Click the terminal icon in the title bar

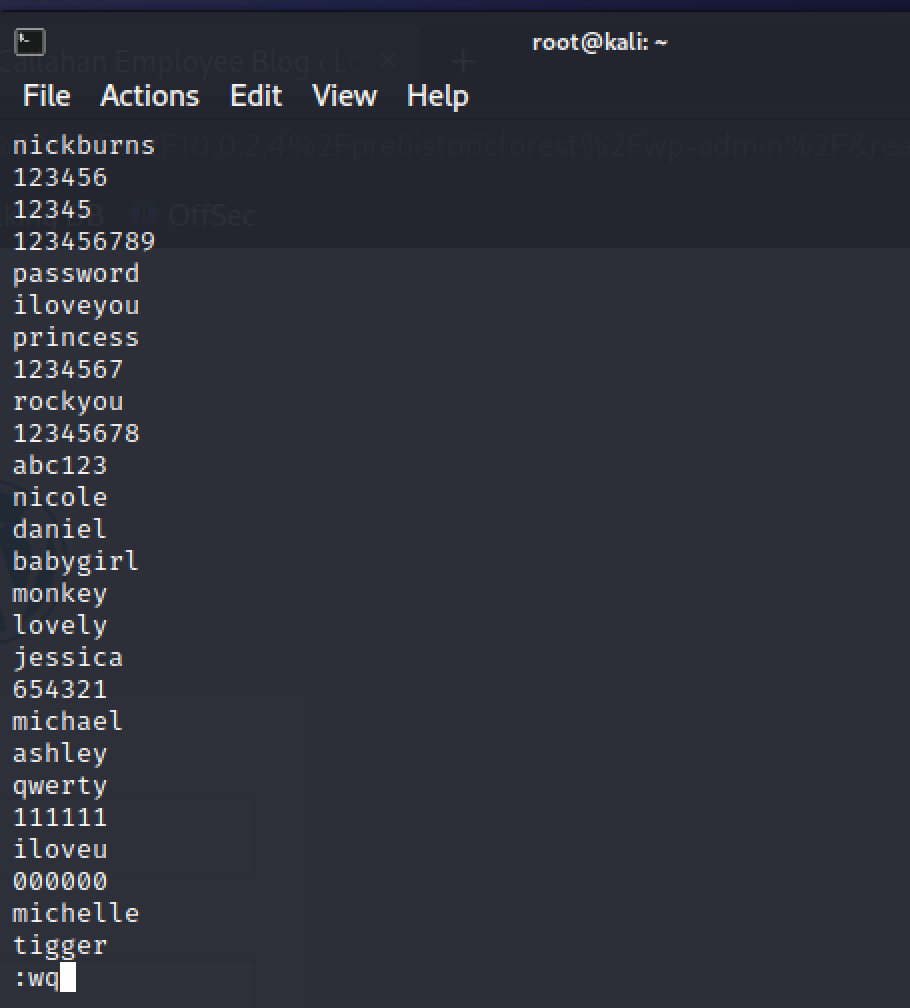[x=30, y=42]
